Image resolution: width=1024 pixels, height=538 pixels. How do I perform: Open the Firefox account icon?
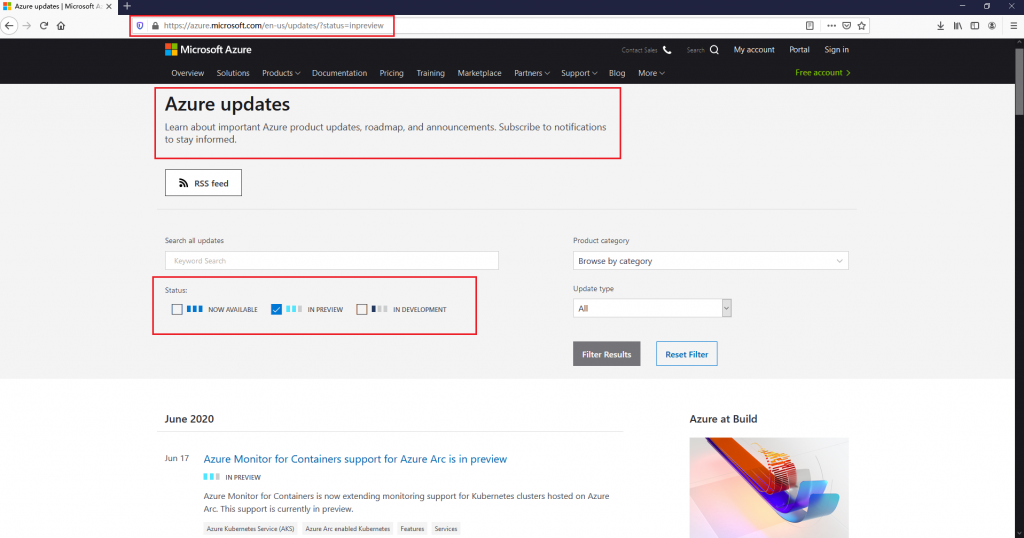pyautogui.click(x=992, y=25)
